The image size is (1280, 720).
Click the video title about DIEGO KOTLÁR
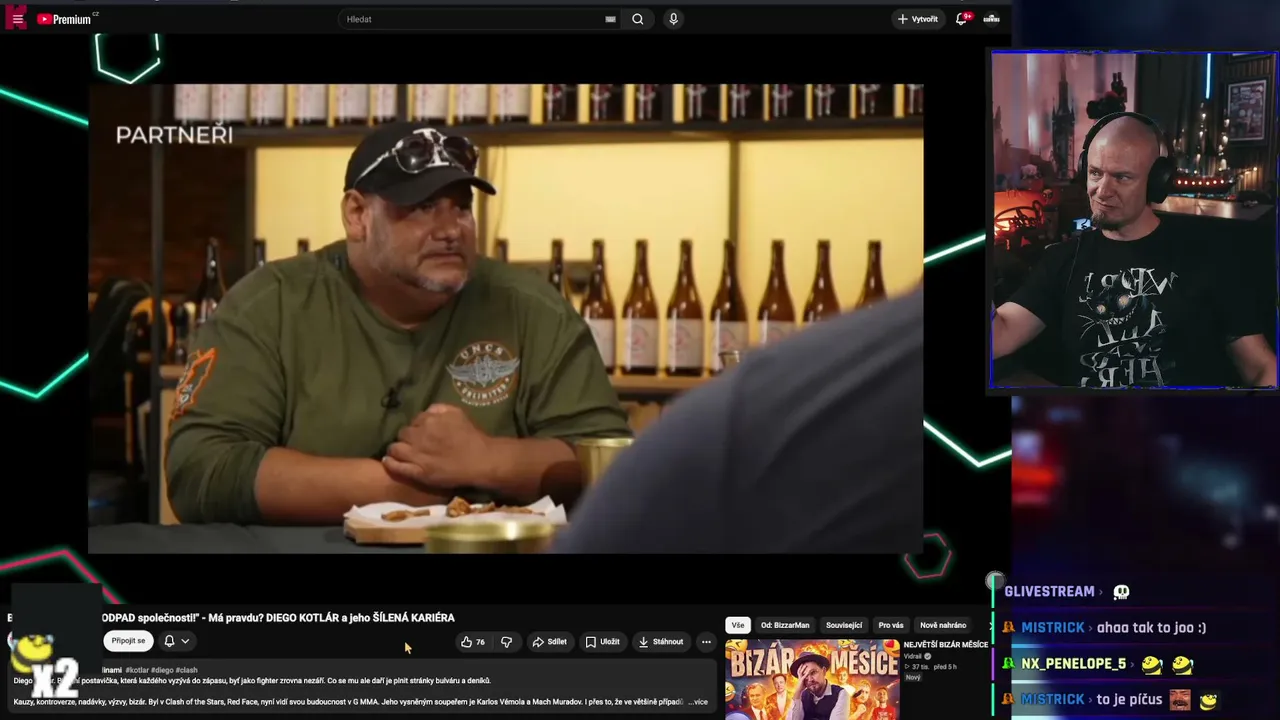coord(278,618)
